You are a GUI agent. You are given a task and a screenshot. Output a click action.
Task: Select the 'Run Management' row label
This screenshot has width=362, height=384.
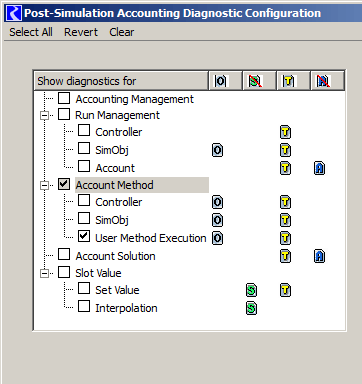[x=117, y=115]
